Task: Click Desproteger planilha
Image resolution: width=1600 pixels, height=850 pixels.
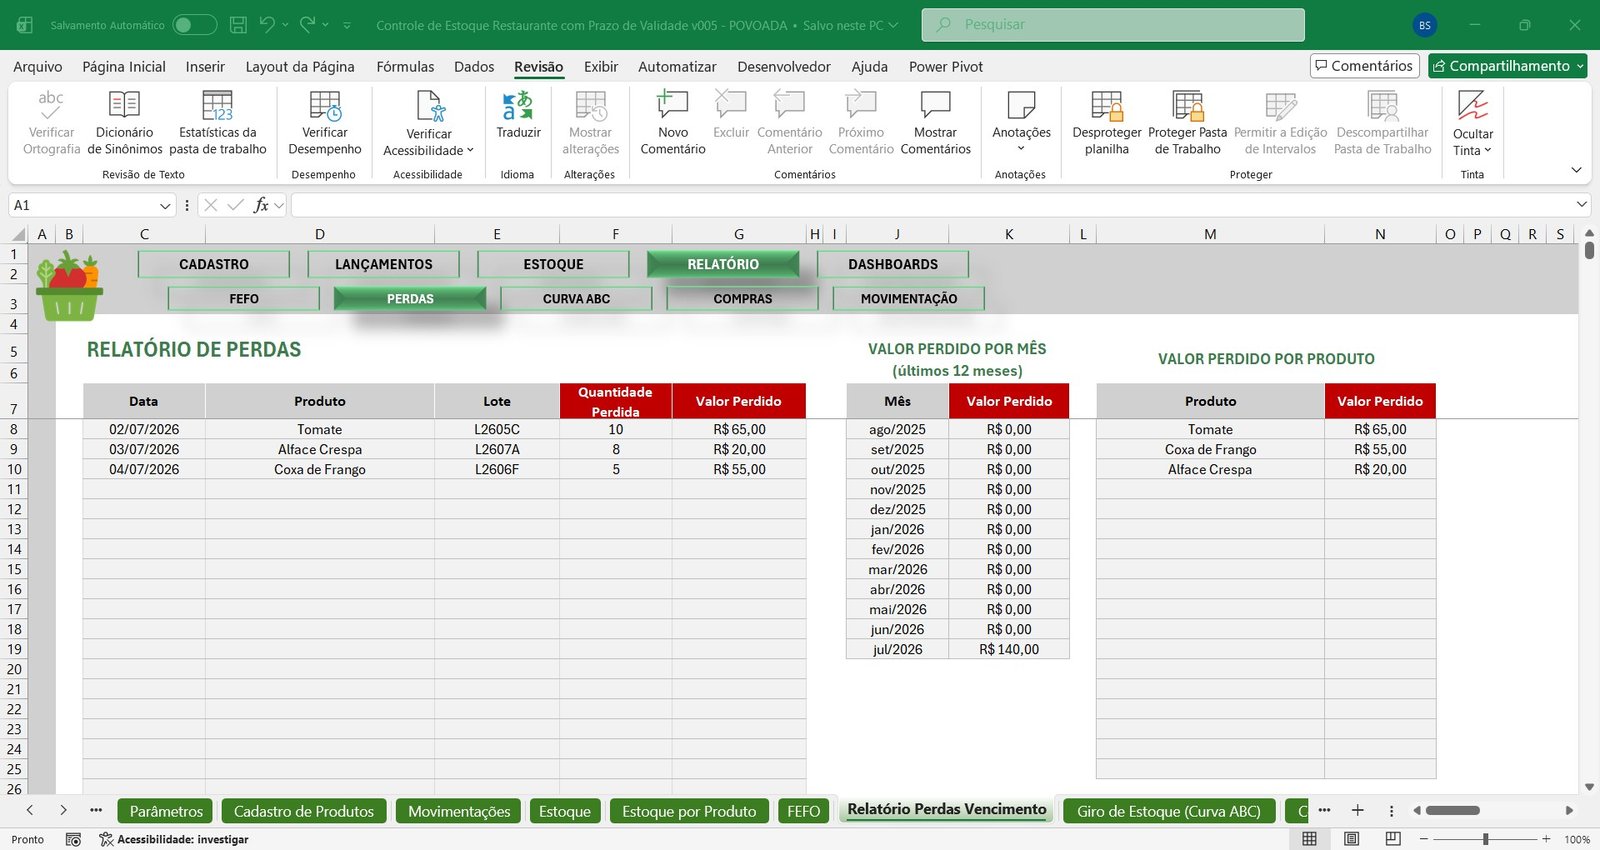Action: coord(1106,122)
